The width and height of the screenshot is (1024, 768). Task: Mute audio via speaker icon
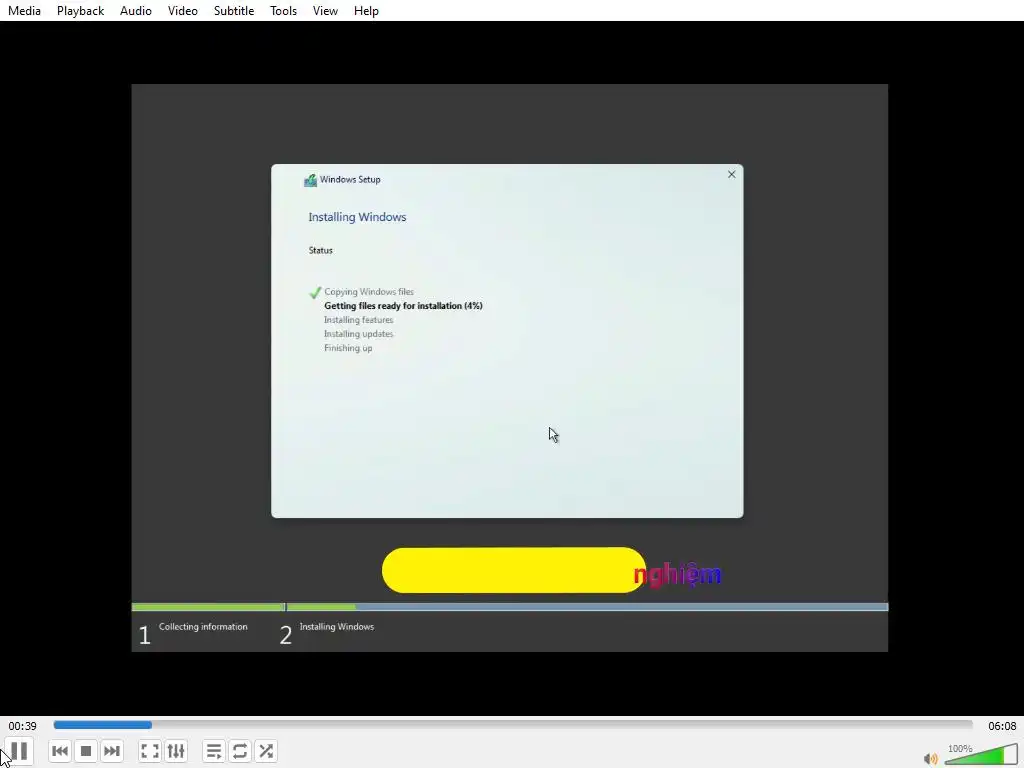(931, 758)
